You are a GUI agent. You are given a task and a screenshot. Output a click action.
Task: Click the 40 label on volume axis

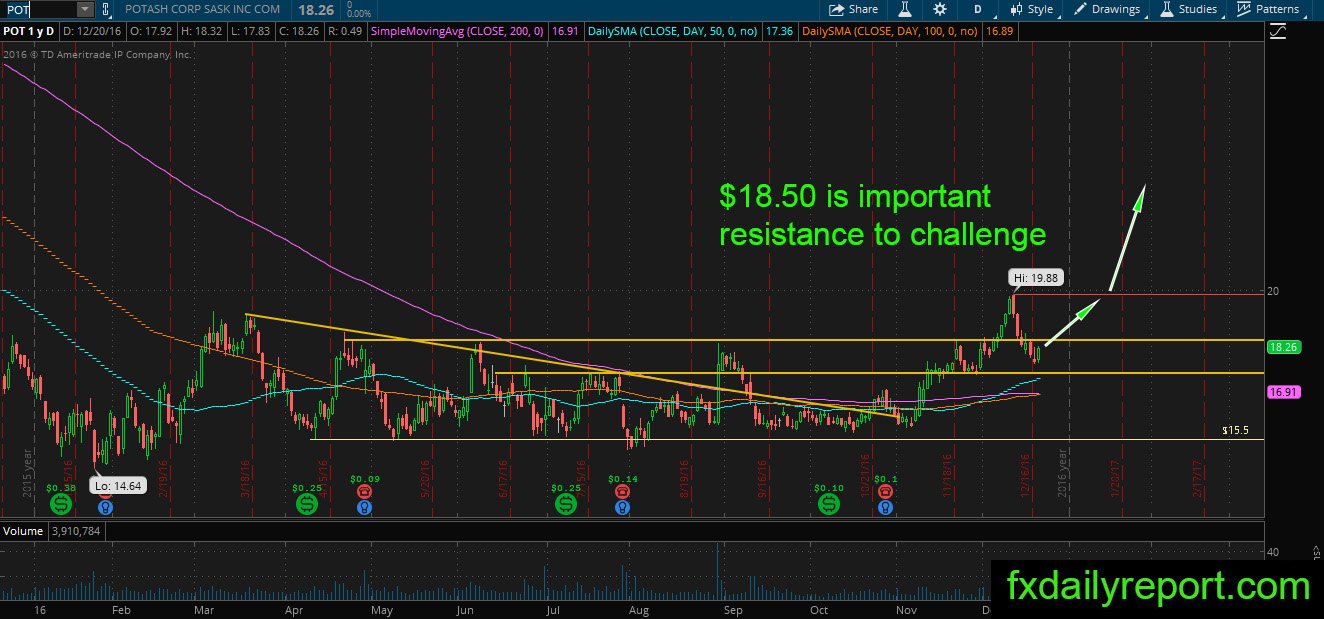click(1274, 552)
